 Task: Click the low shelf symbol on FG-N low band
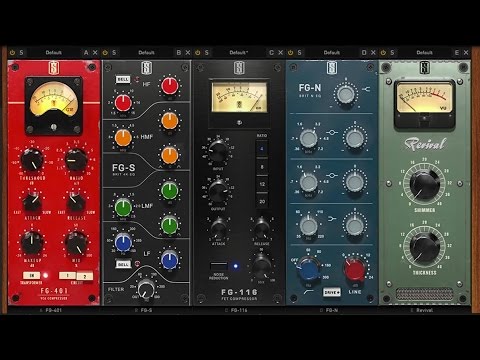pos(332,219)
